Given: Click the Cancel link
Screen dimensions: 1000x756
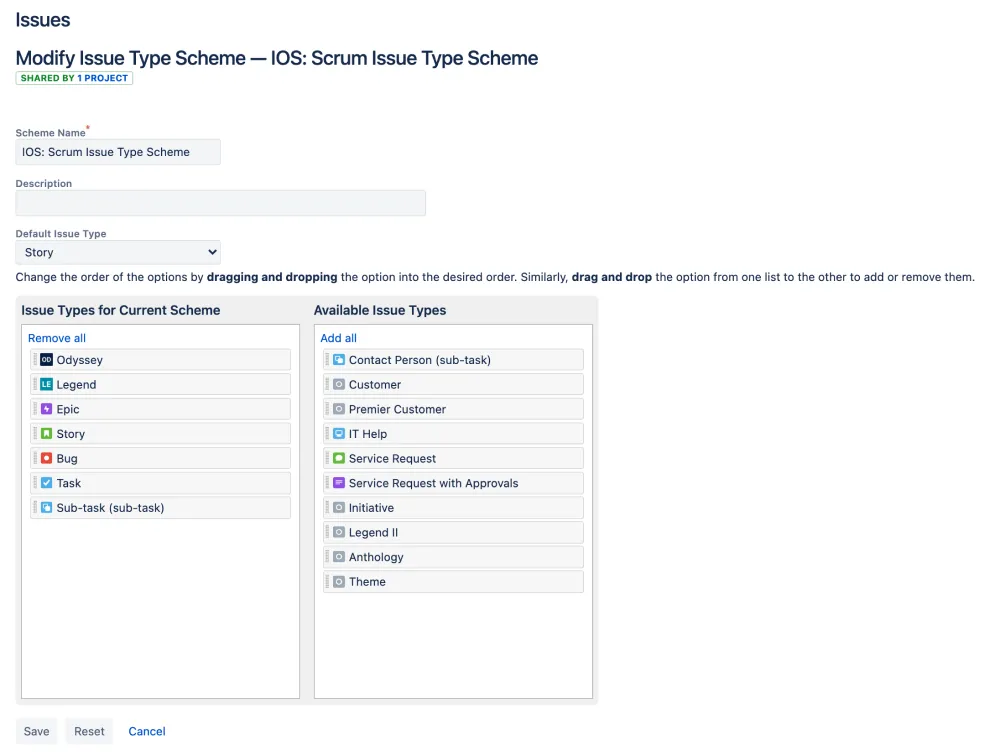Looking at the screenshot, I should 147,731.
